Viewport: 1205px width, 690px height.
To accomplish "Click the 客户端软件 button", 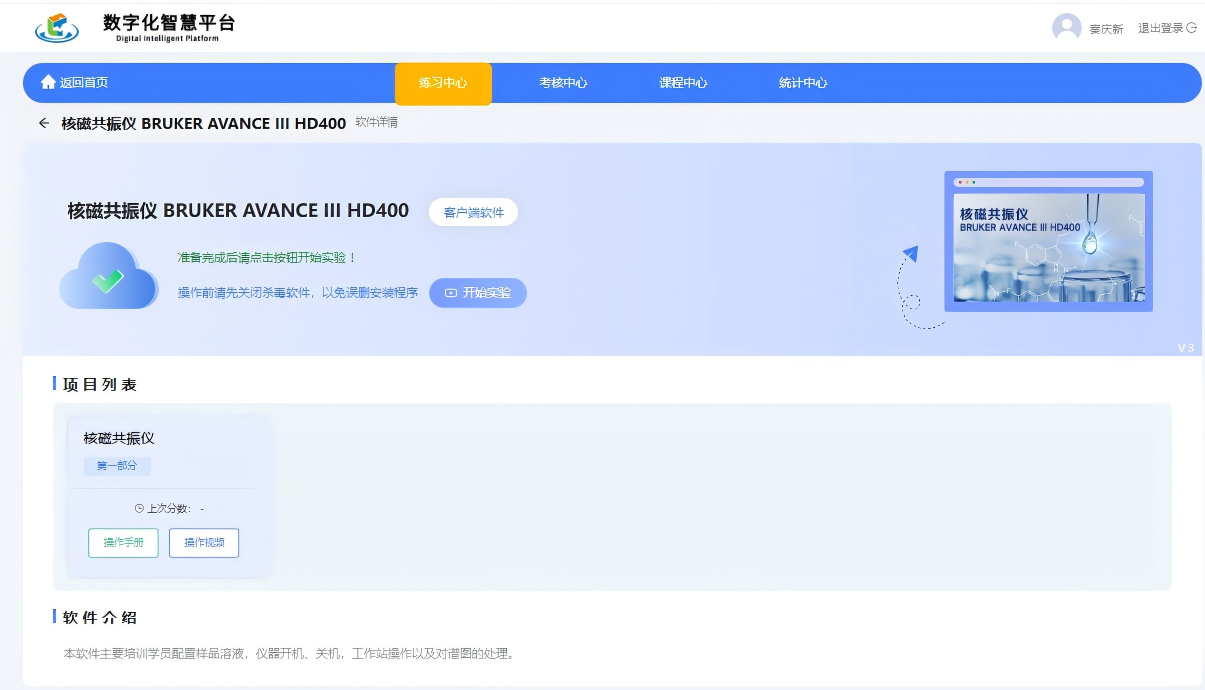I will tap(473, 212).
